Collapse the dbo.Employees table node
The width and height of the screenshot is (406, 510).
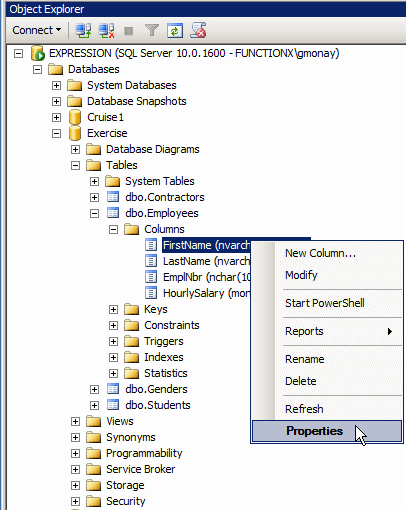click(94, 213)
